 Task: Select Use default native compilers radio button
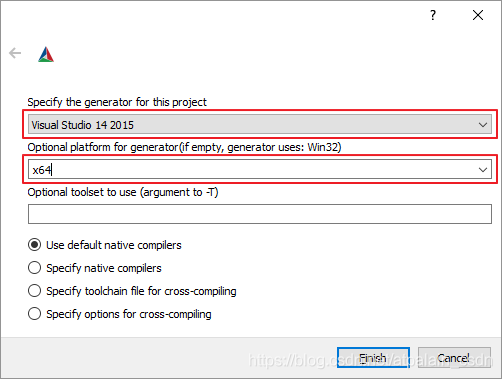34,245
